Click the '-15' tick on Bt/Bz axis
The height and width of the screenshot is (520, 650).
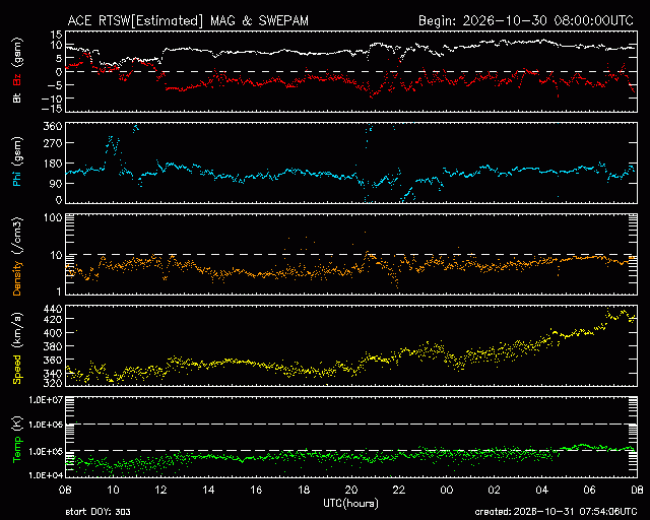coord(51,109)
